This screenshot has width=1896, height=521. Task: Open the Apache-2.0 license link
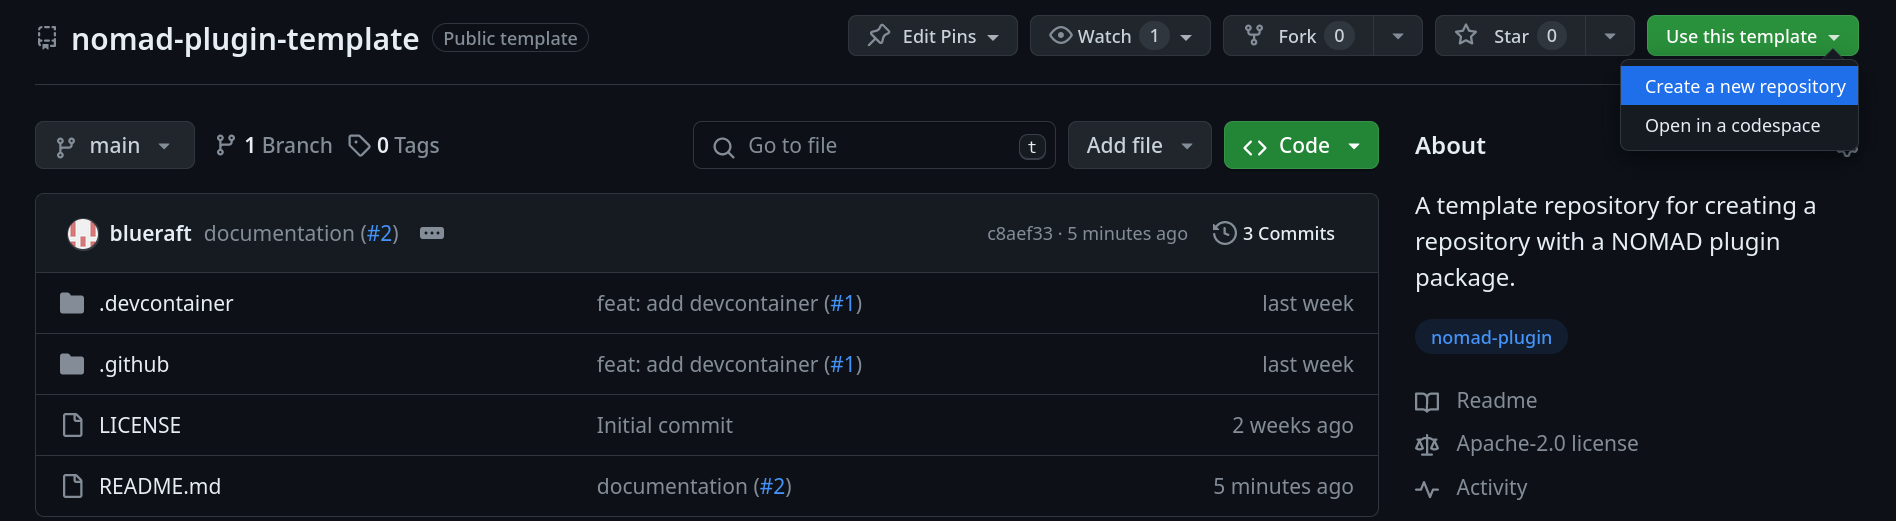click(1546, 444)
